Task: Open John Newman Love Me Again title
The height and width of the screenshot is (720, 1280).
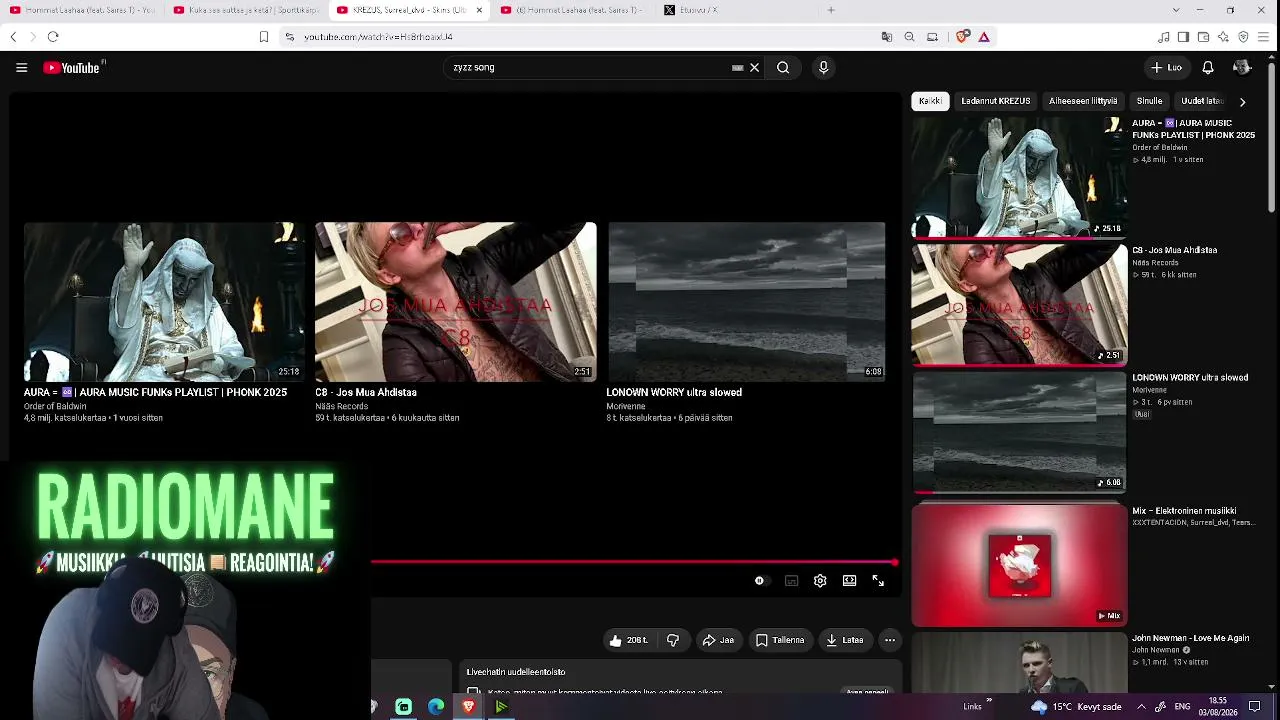Action: point(1191,638)
